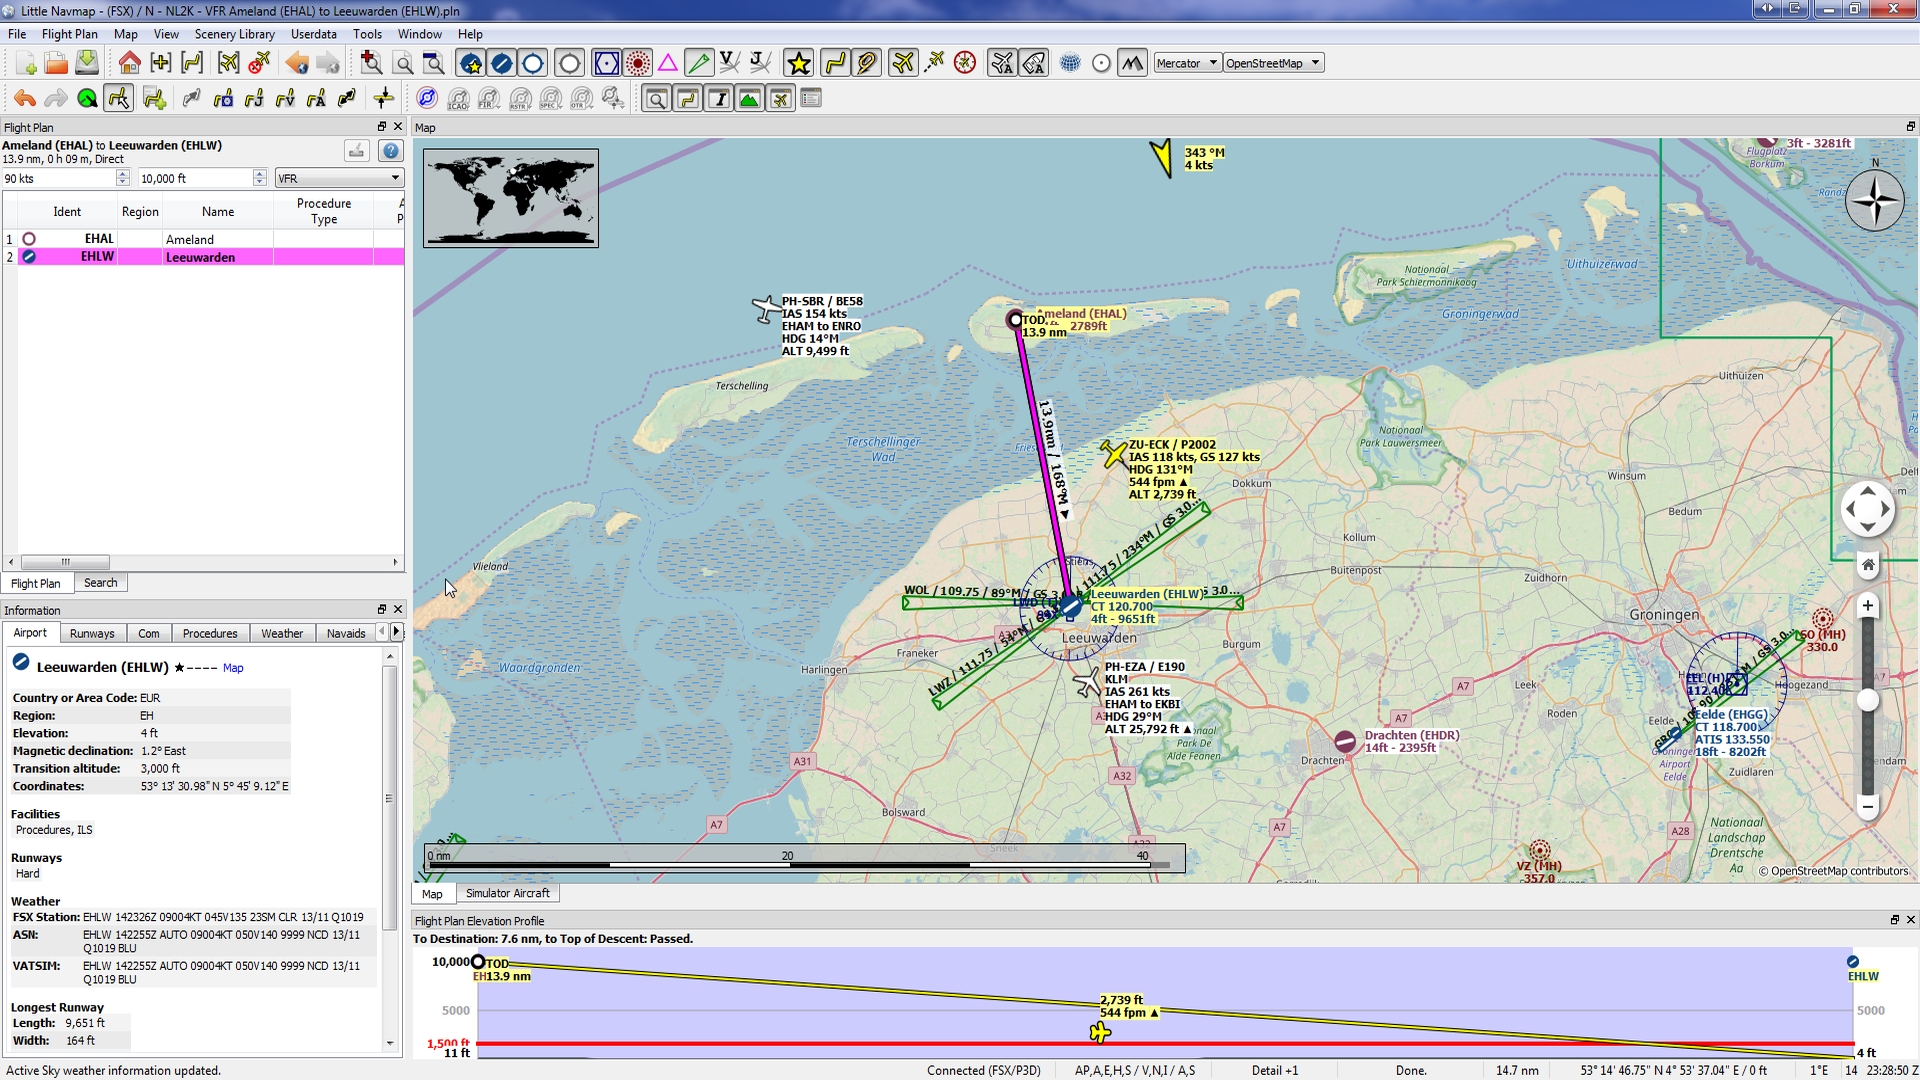Adjust flight plan altitude icon
Image resolution: width=1920 pixels, height=1080 pixels.
384,99
